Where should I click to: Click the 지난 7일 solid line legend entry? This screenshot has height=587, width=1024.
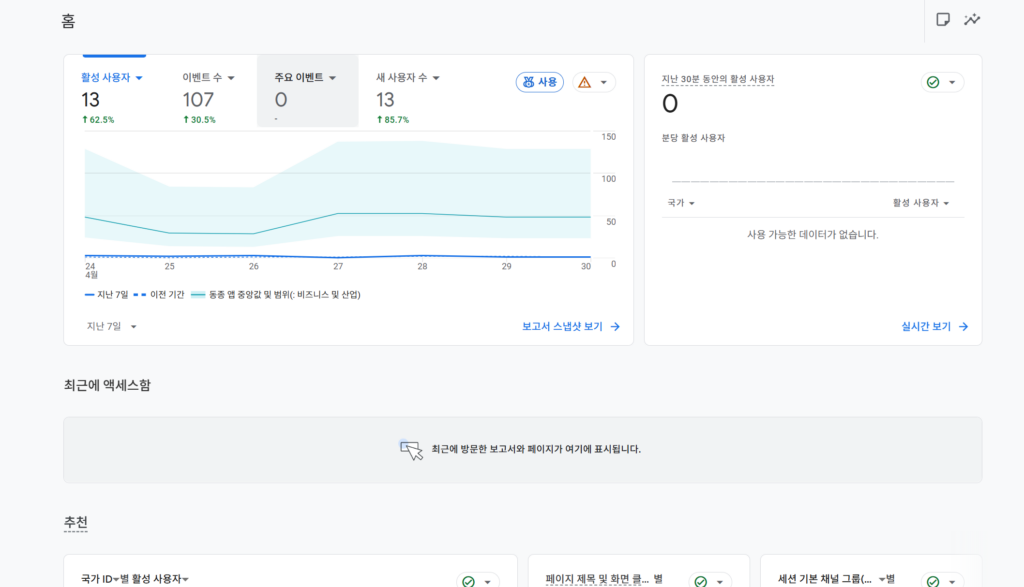tap(106, 294)
